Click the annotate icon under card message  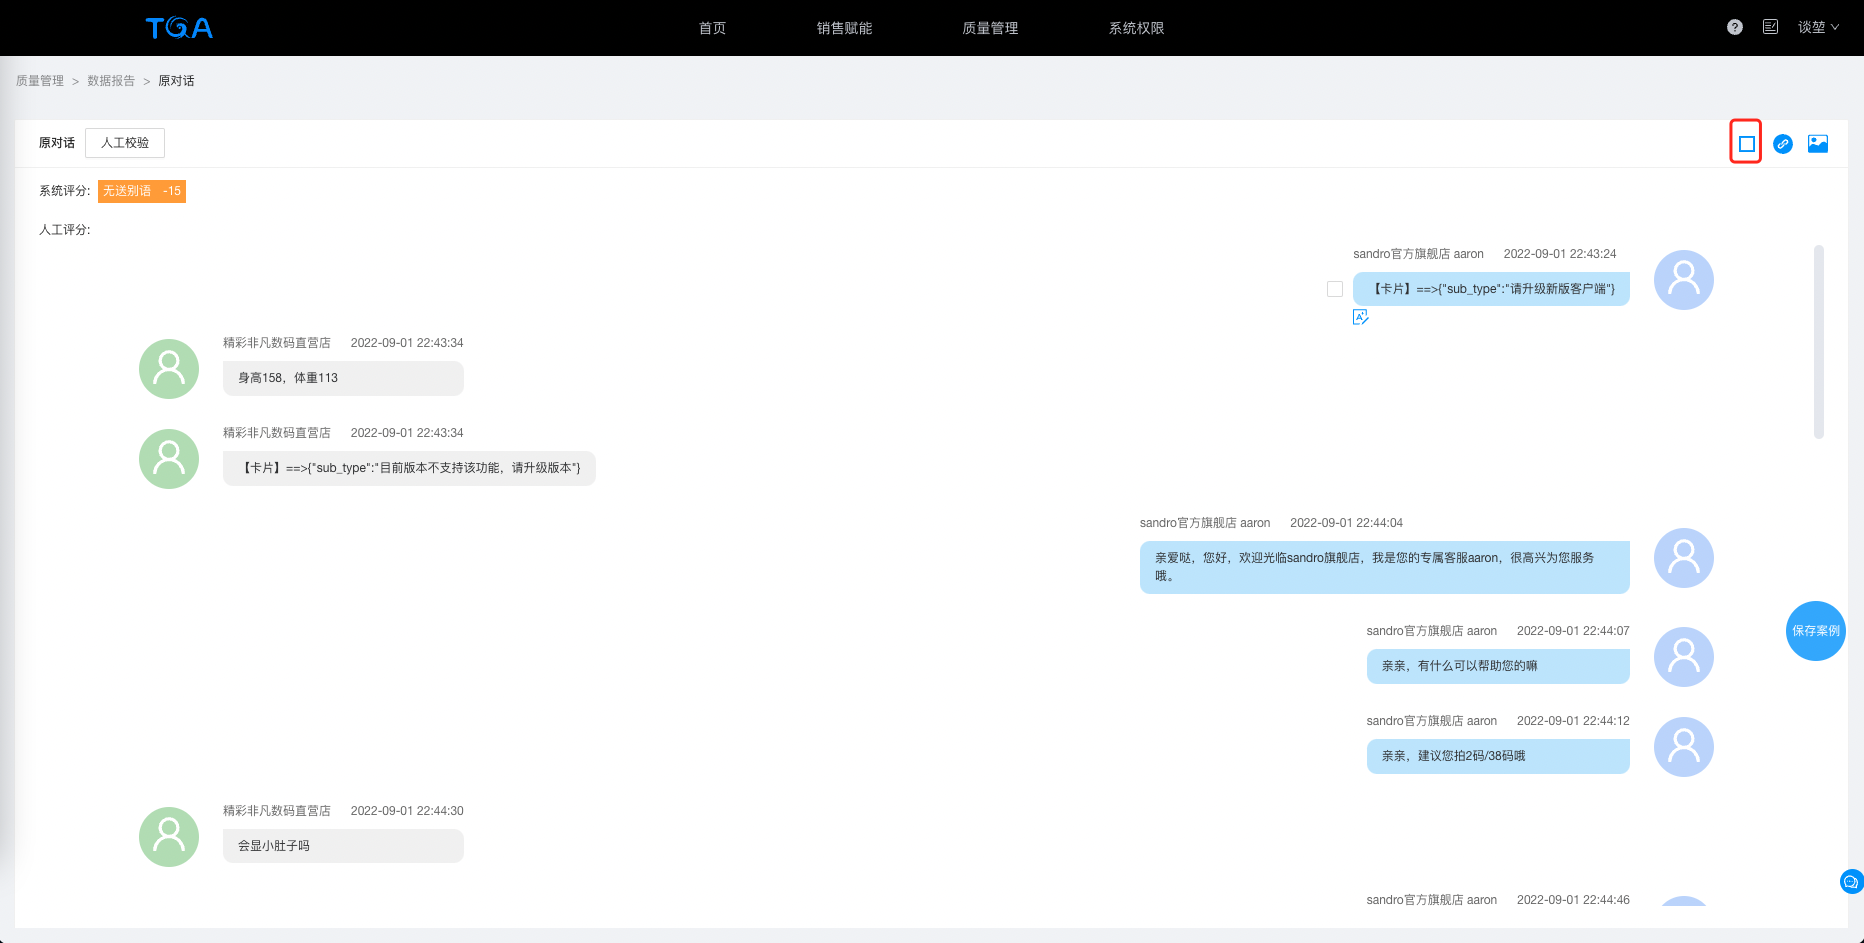pos(1361,317)
